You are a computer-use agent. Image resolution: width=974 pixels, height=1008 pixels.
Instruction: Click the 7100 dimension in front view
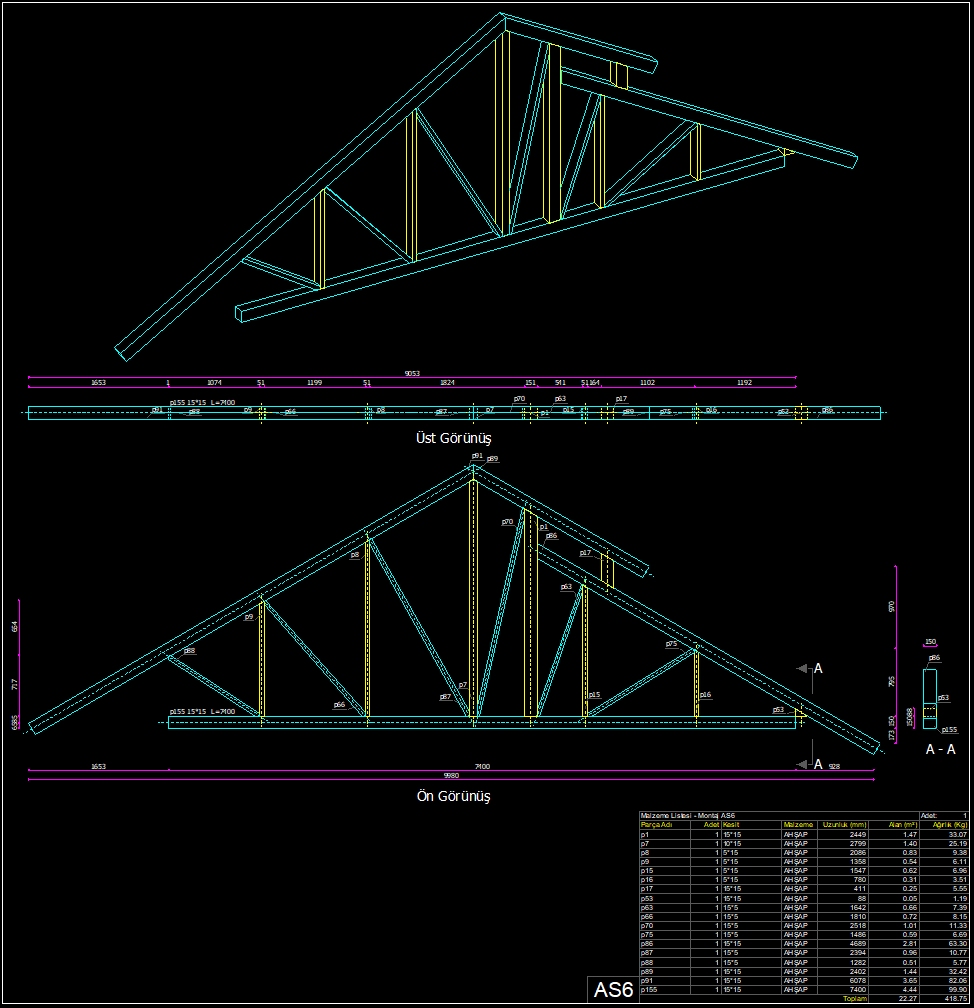tap(481, 767)
